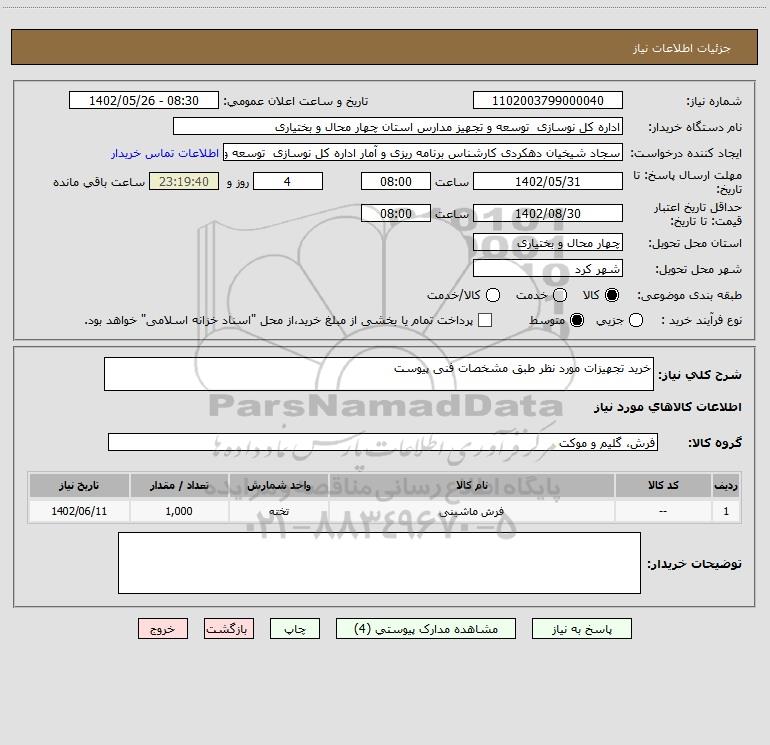Click the واحد شمارش column header
Image resolution: width=770 pixels, height=745 pixels.
pyautogui.click(x=278, y=486)
